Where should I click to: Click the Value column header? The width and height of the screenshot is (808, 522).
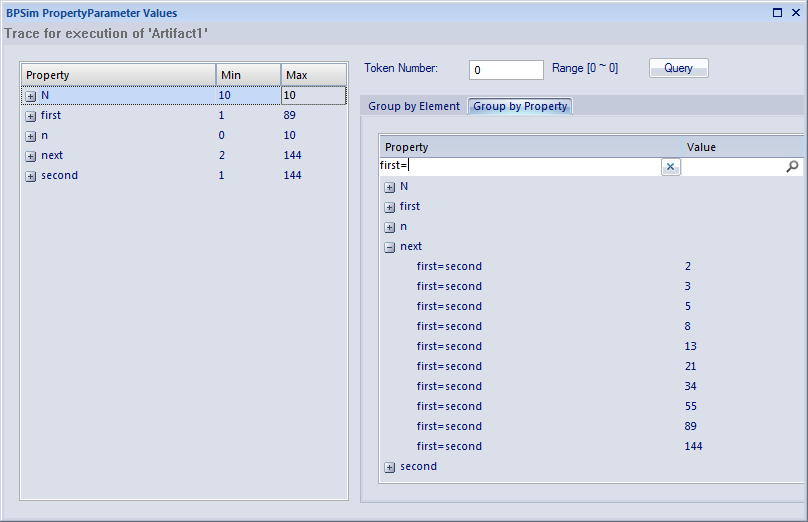tap(740, 147)
